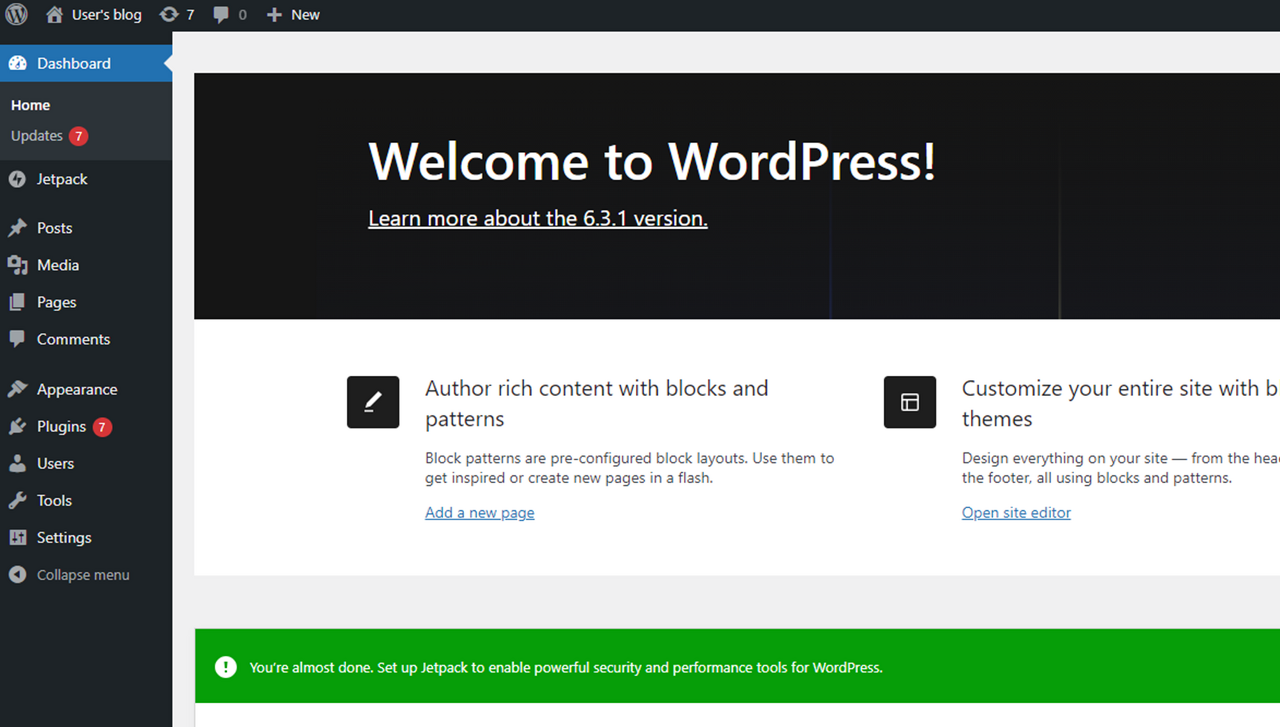Click the Comments icon in sidebar
The width and height of the screenshot is (1280, 727).
tap(17, 339)
